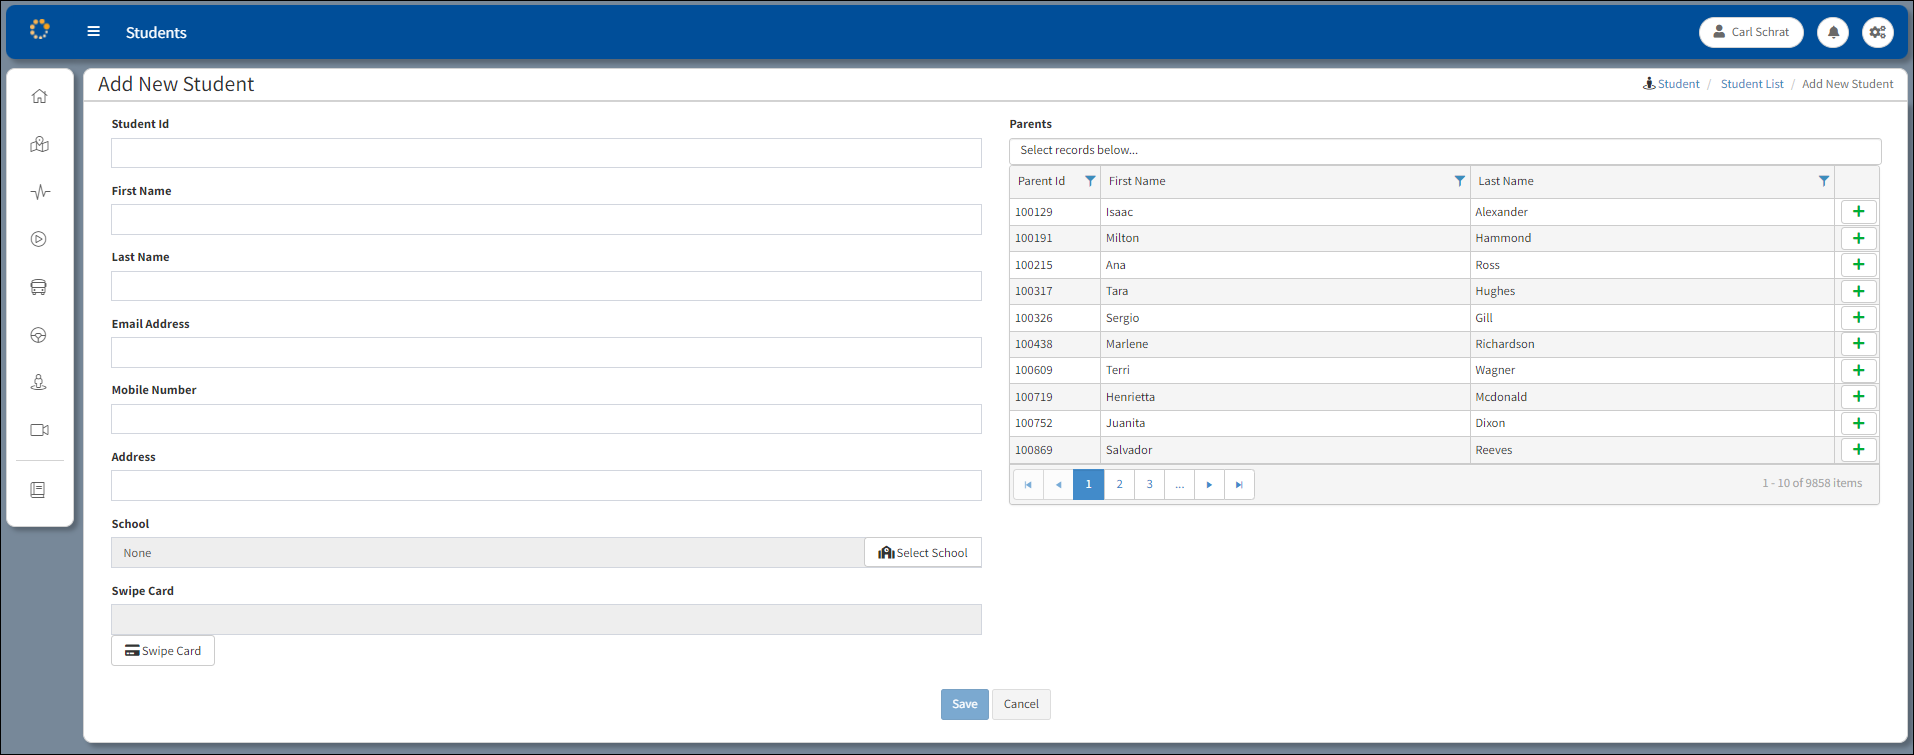Click the app logo icon
1914x755 pixels.
39,30
